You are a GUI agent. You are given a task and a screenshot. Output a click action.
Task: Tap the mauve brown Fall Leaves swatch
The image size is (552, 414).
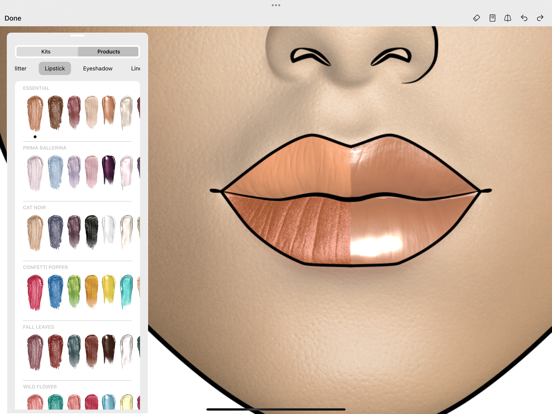[35, 352]
